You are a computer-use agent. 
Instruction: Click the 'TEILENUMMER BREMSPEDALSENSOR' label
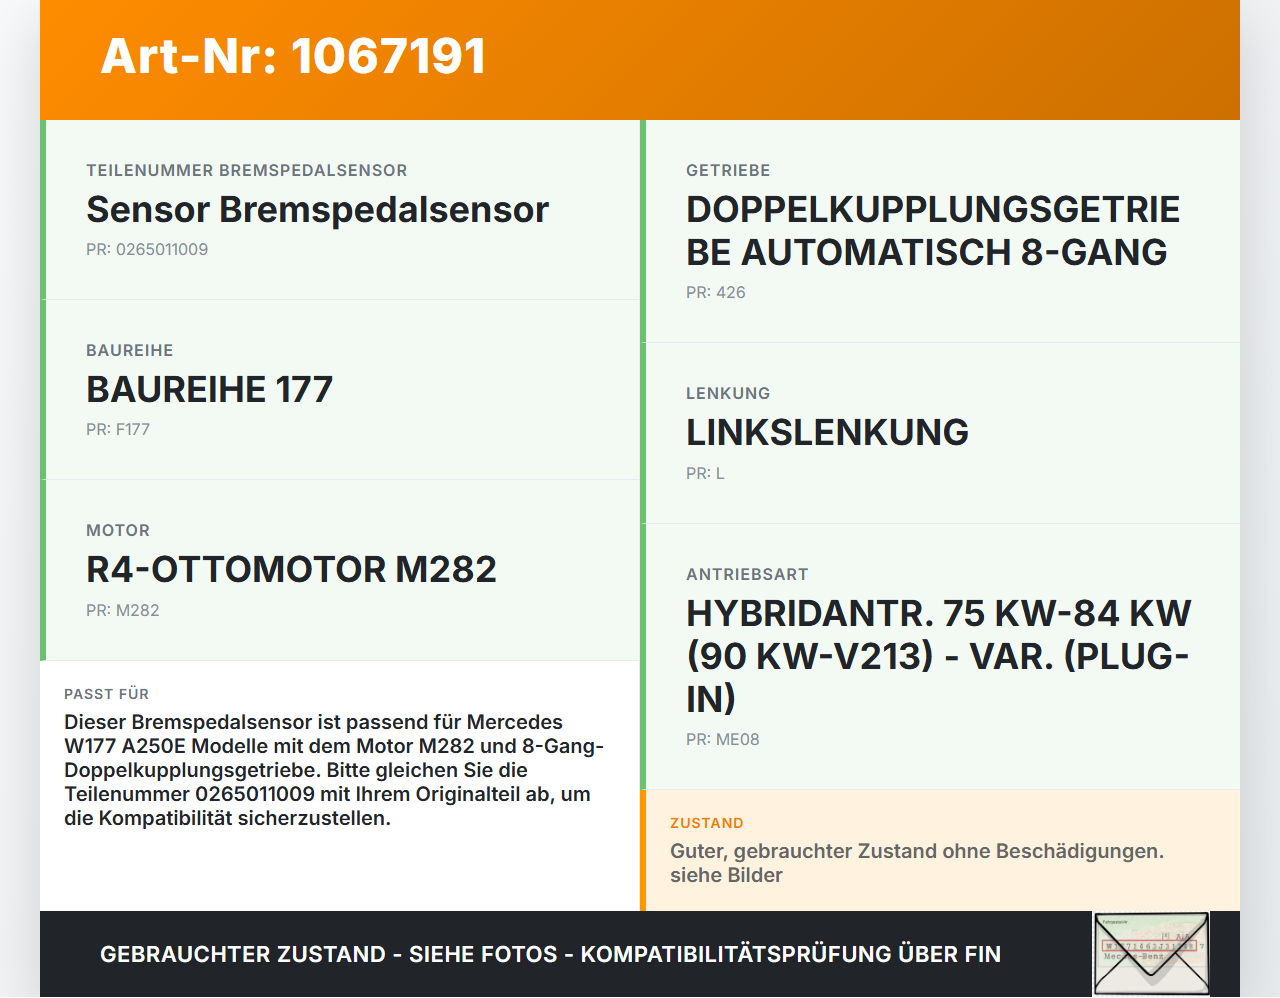pyautogui.click(x=247, y=171)
